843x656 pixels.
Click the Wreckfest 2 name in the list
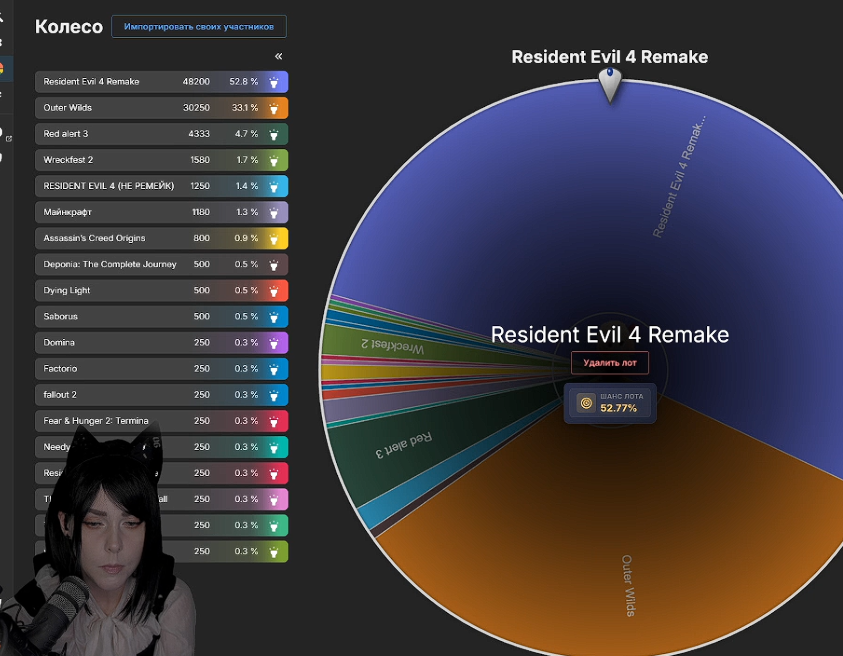(x=68, y=160)
